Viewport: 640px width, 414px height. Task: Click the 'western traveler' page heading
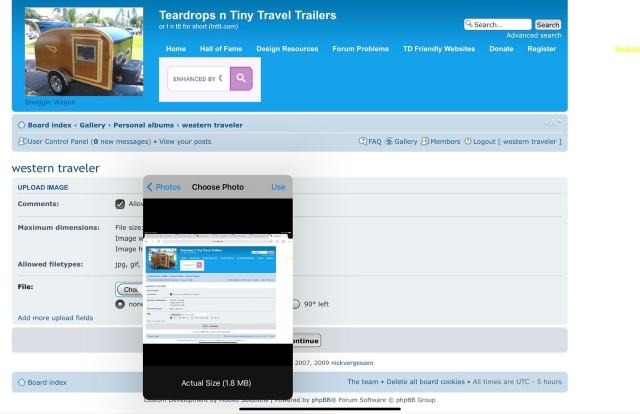coord(56,168)
